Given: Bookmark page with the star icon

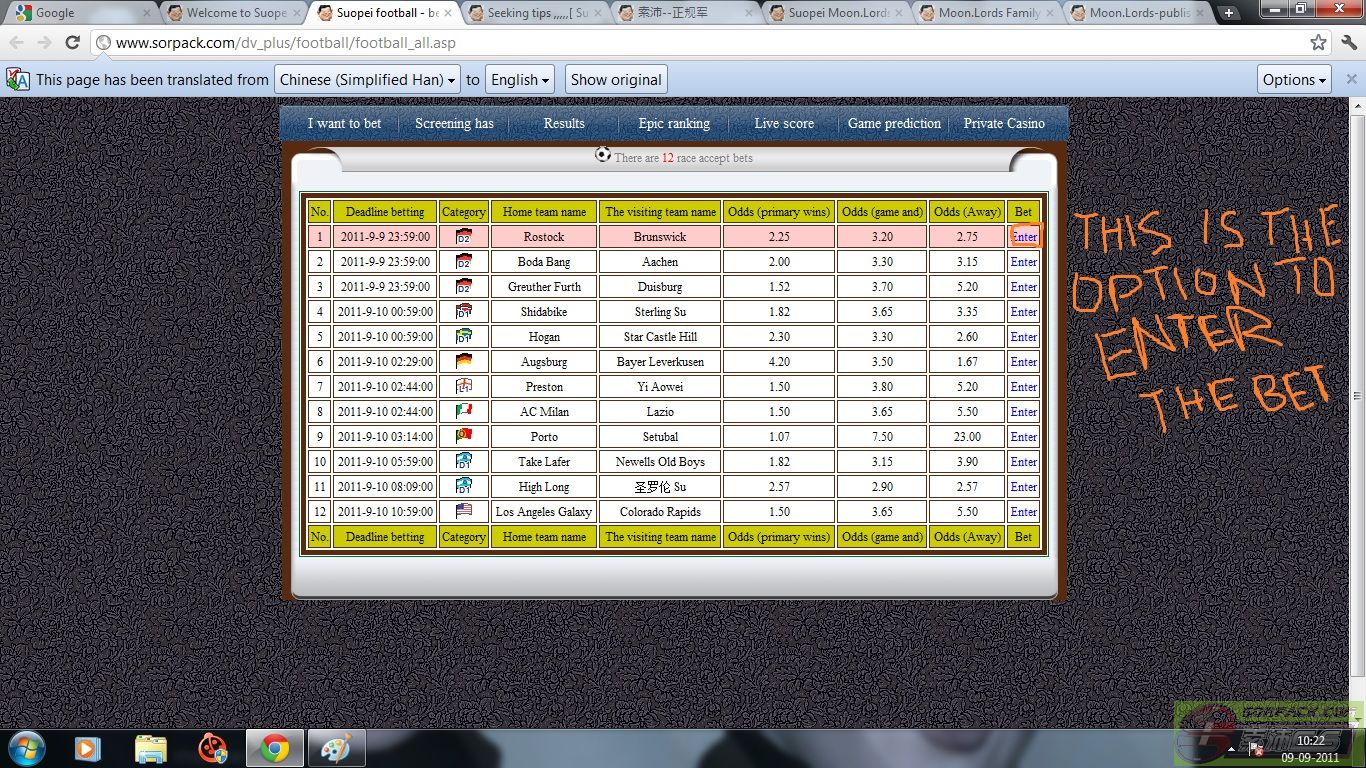Looking at the screenshot, I should click(1318, 43).
